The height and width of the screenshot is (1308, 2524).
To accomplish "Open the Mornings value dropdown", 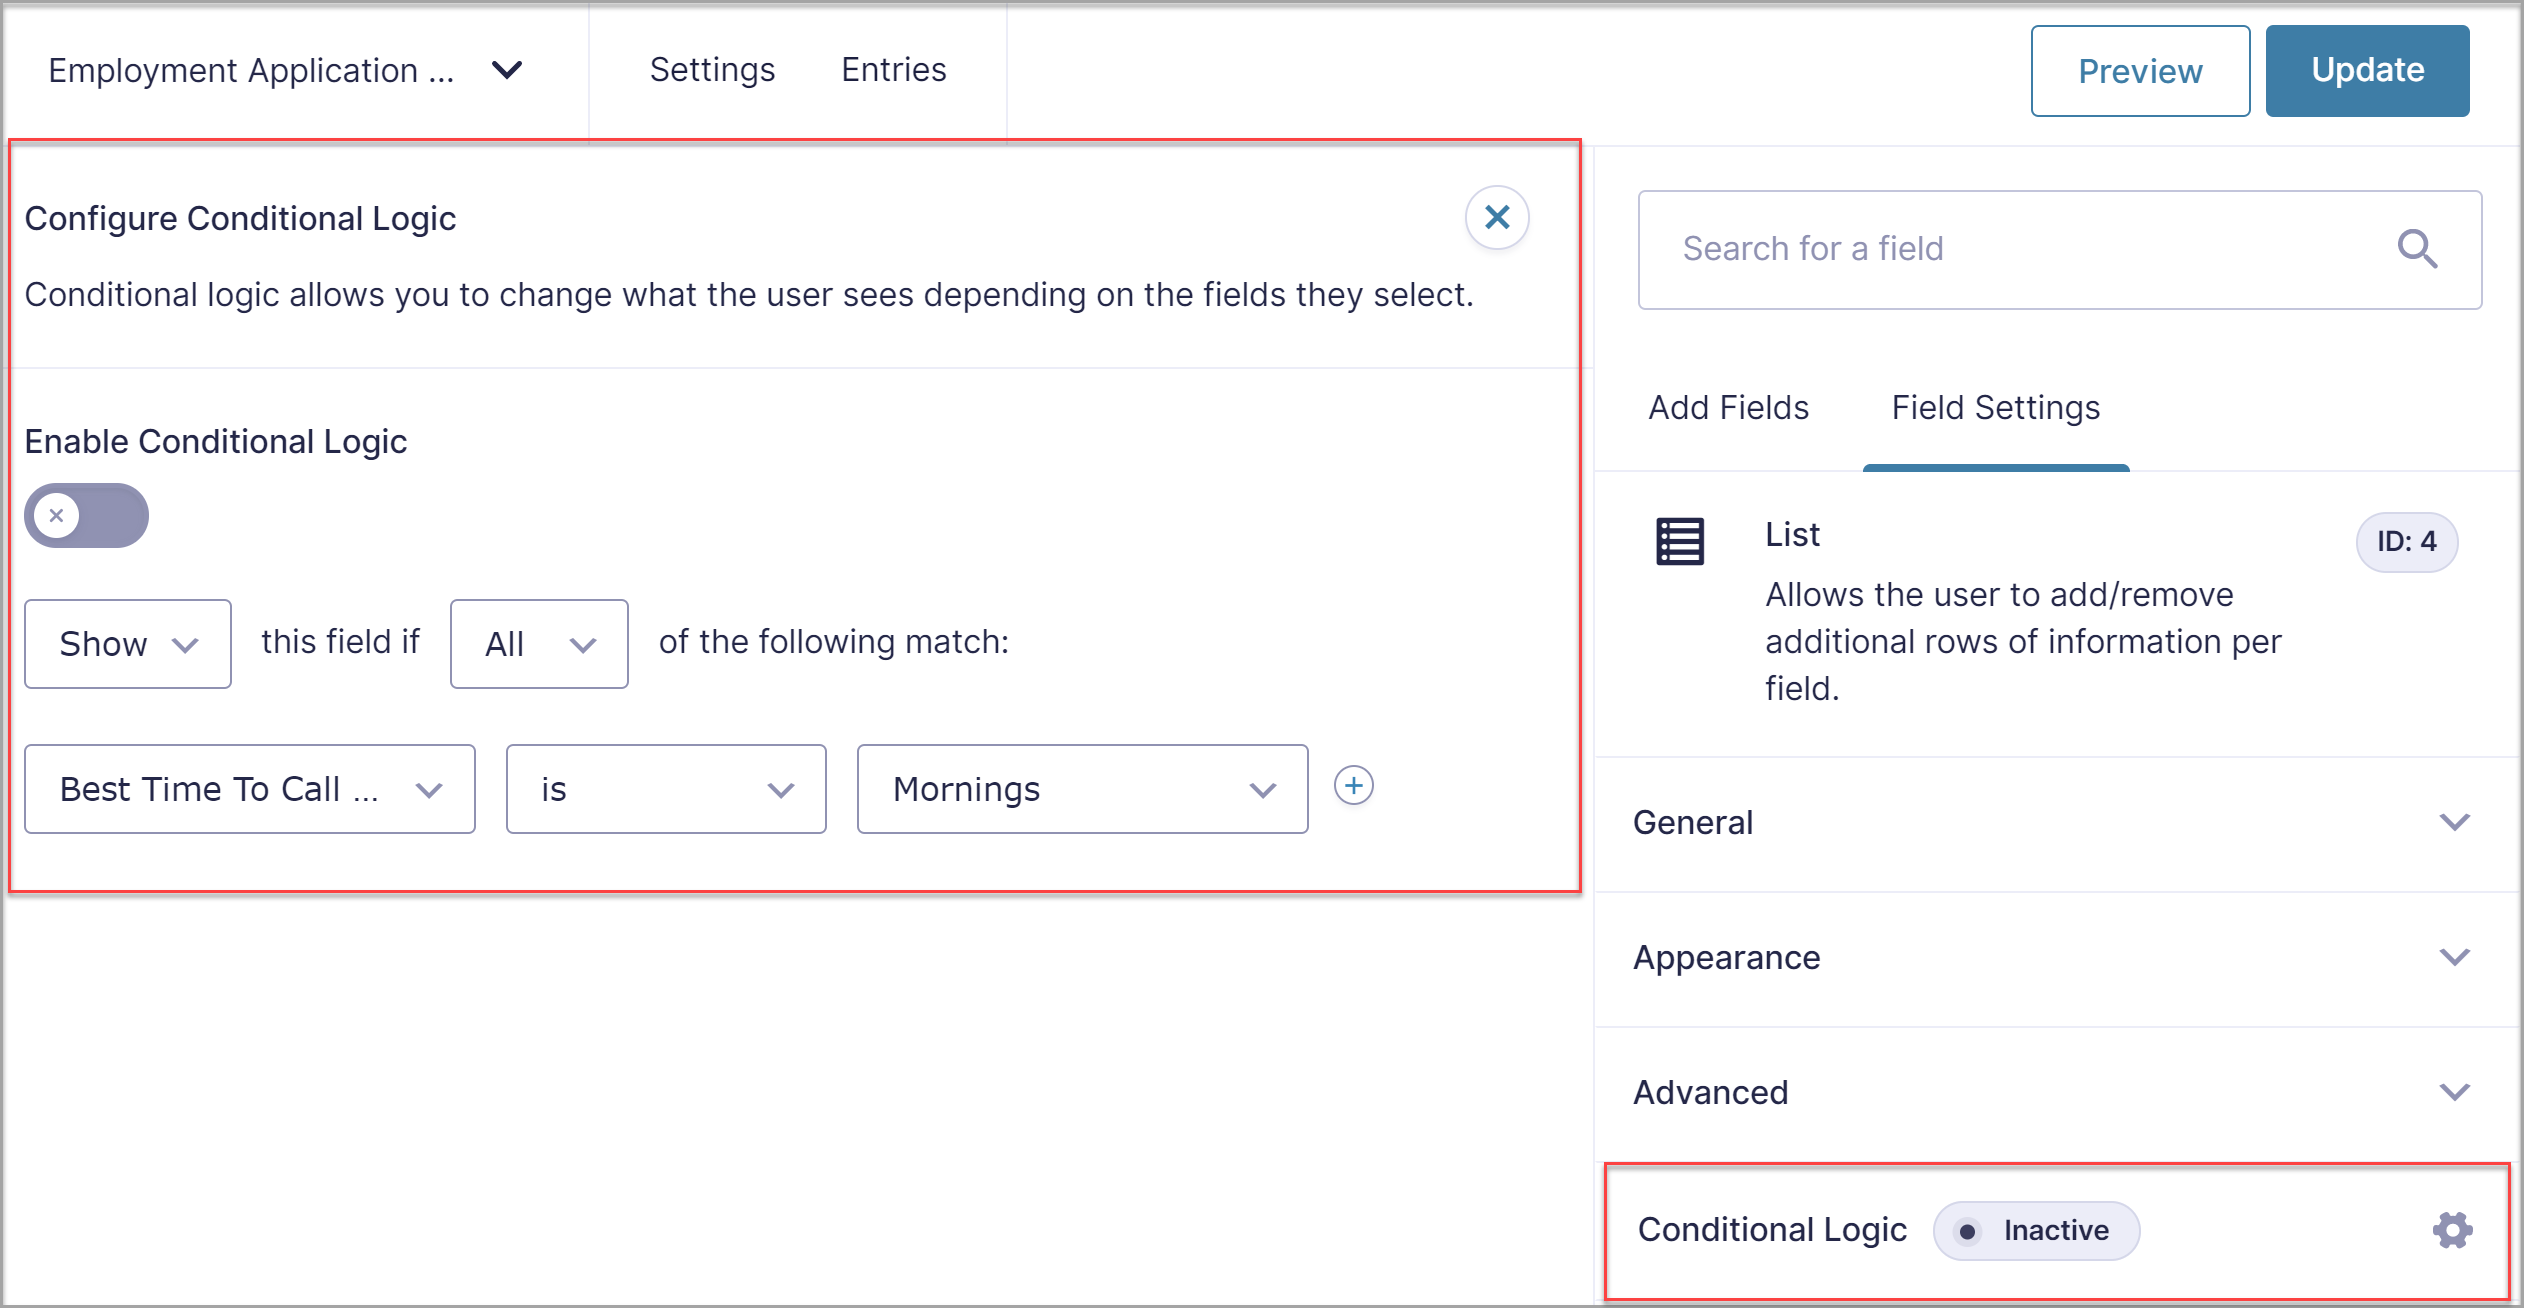I will click(x=1082, y=789).
